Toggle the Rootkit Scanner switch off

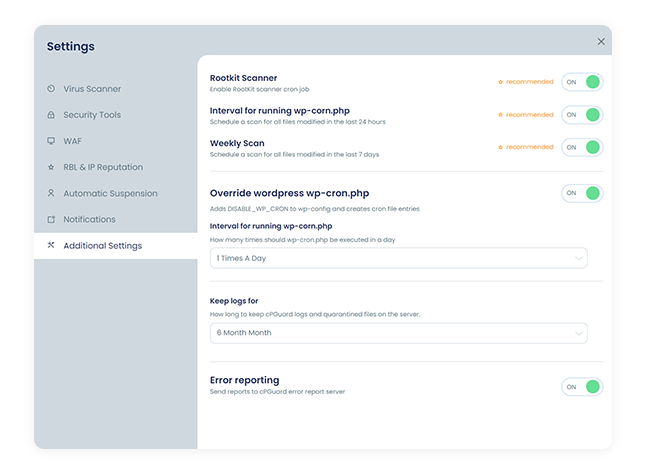[x=582, y=82]
